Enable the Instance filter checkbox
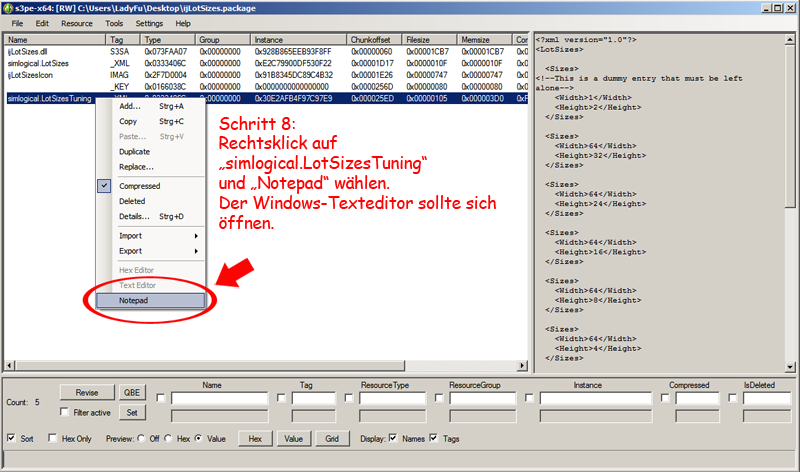The height and width of the screenshot is (472, 800). [x=529, y=398]
